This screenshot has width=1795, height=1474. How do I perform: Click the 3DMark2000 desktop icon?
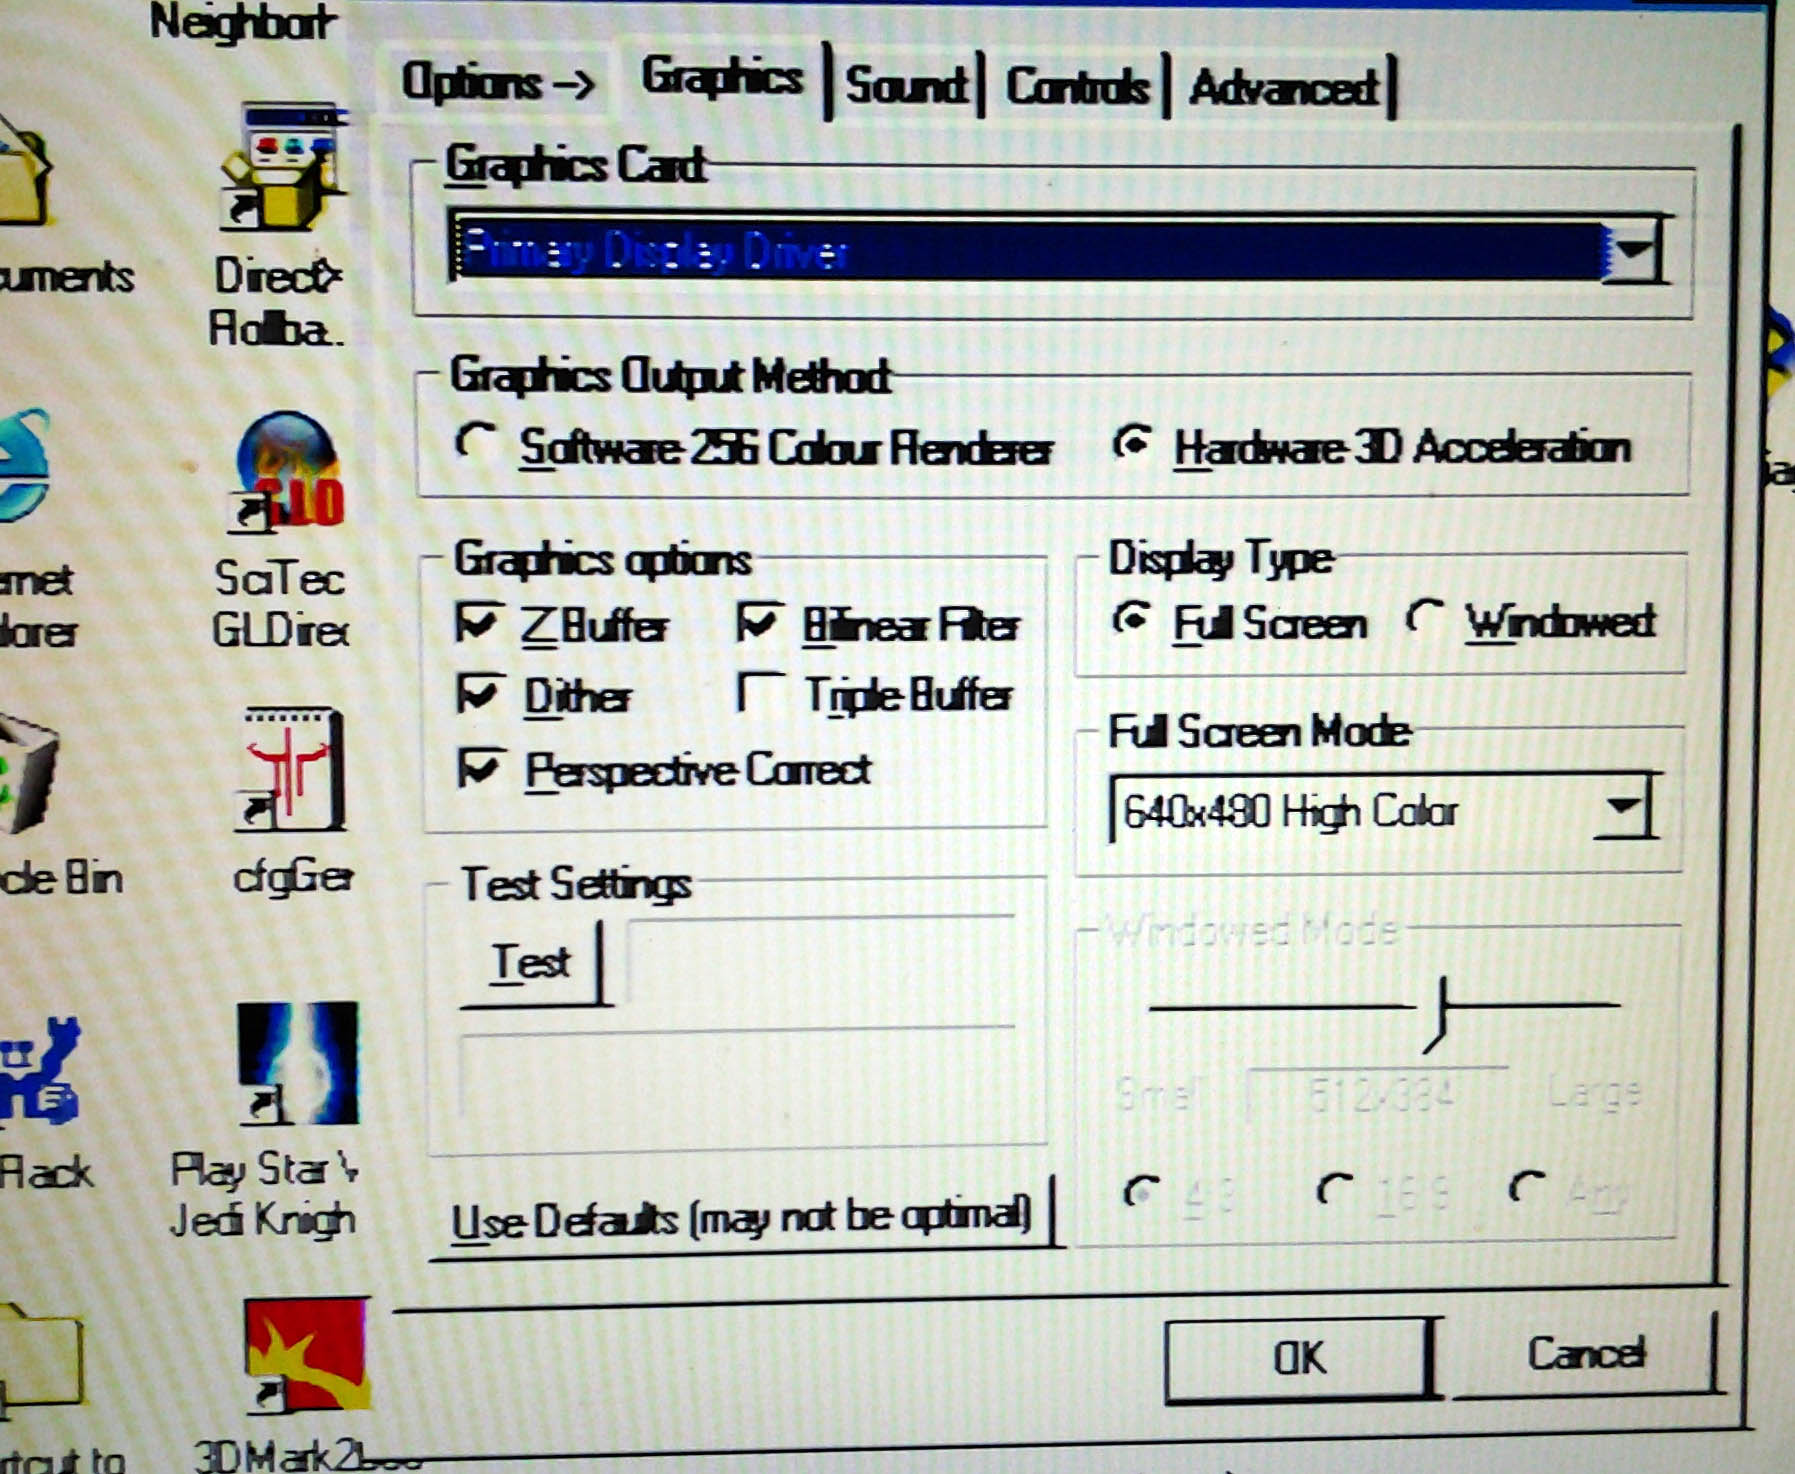pyautogui.click(x=306, y=1355)
